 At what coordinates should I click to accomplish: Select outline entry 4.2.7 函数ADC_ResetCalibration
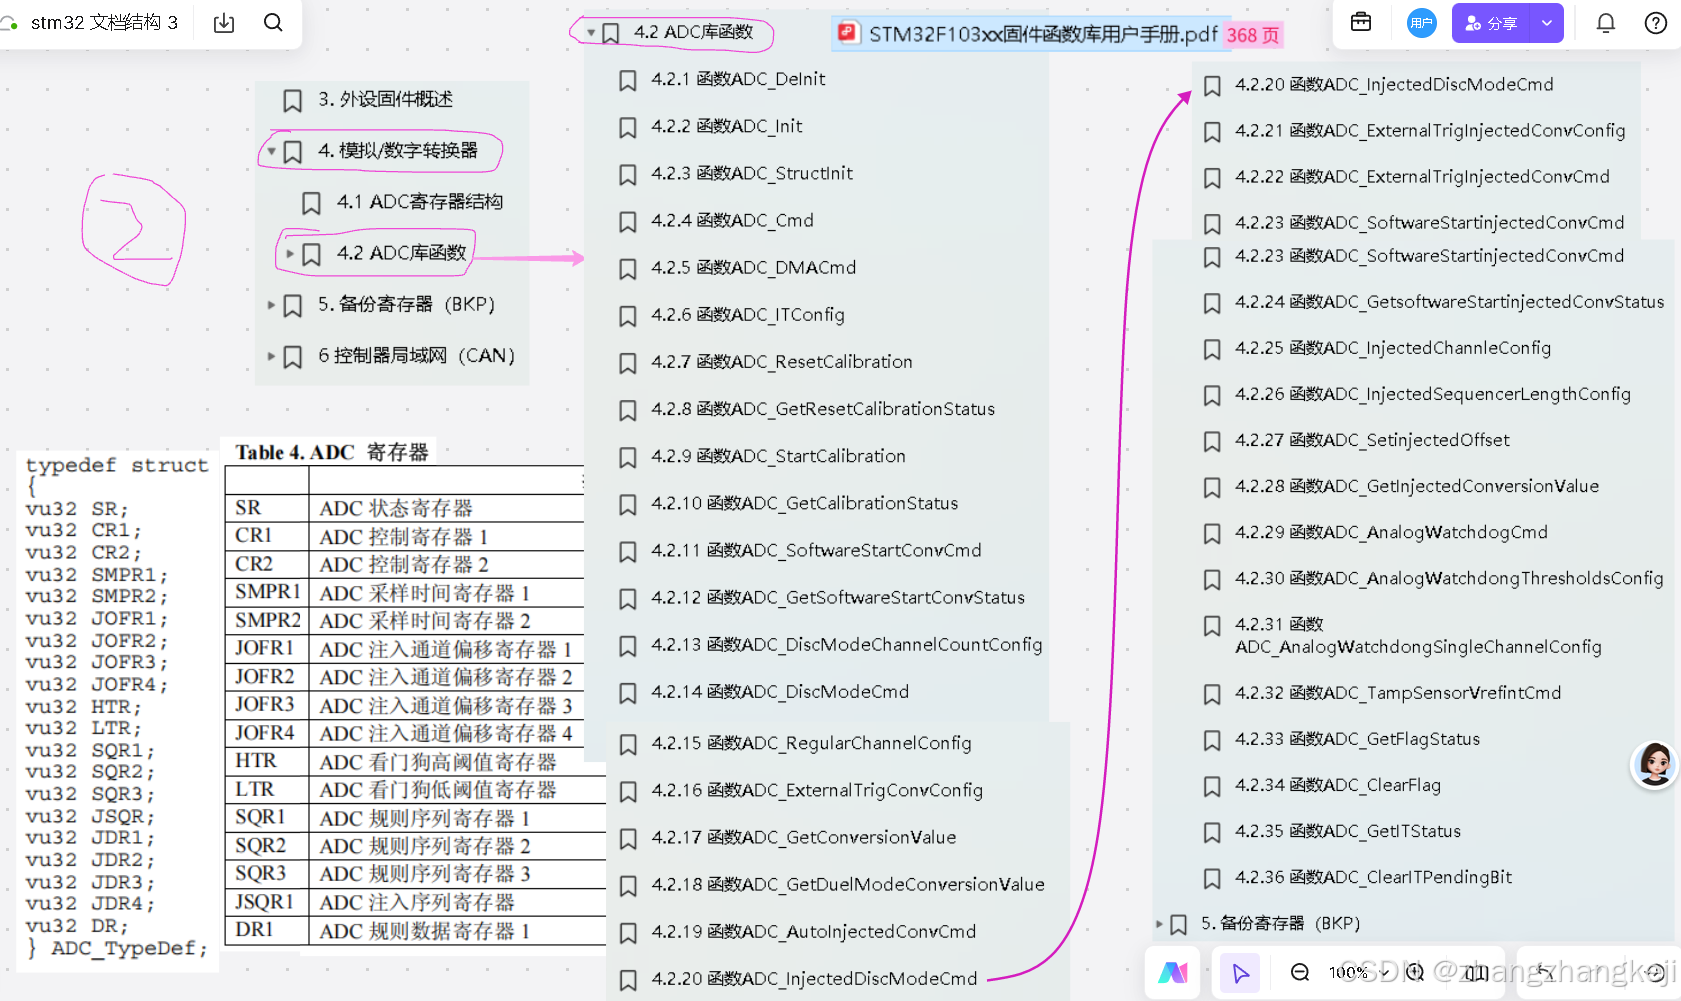pos(781,362)
